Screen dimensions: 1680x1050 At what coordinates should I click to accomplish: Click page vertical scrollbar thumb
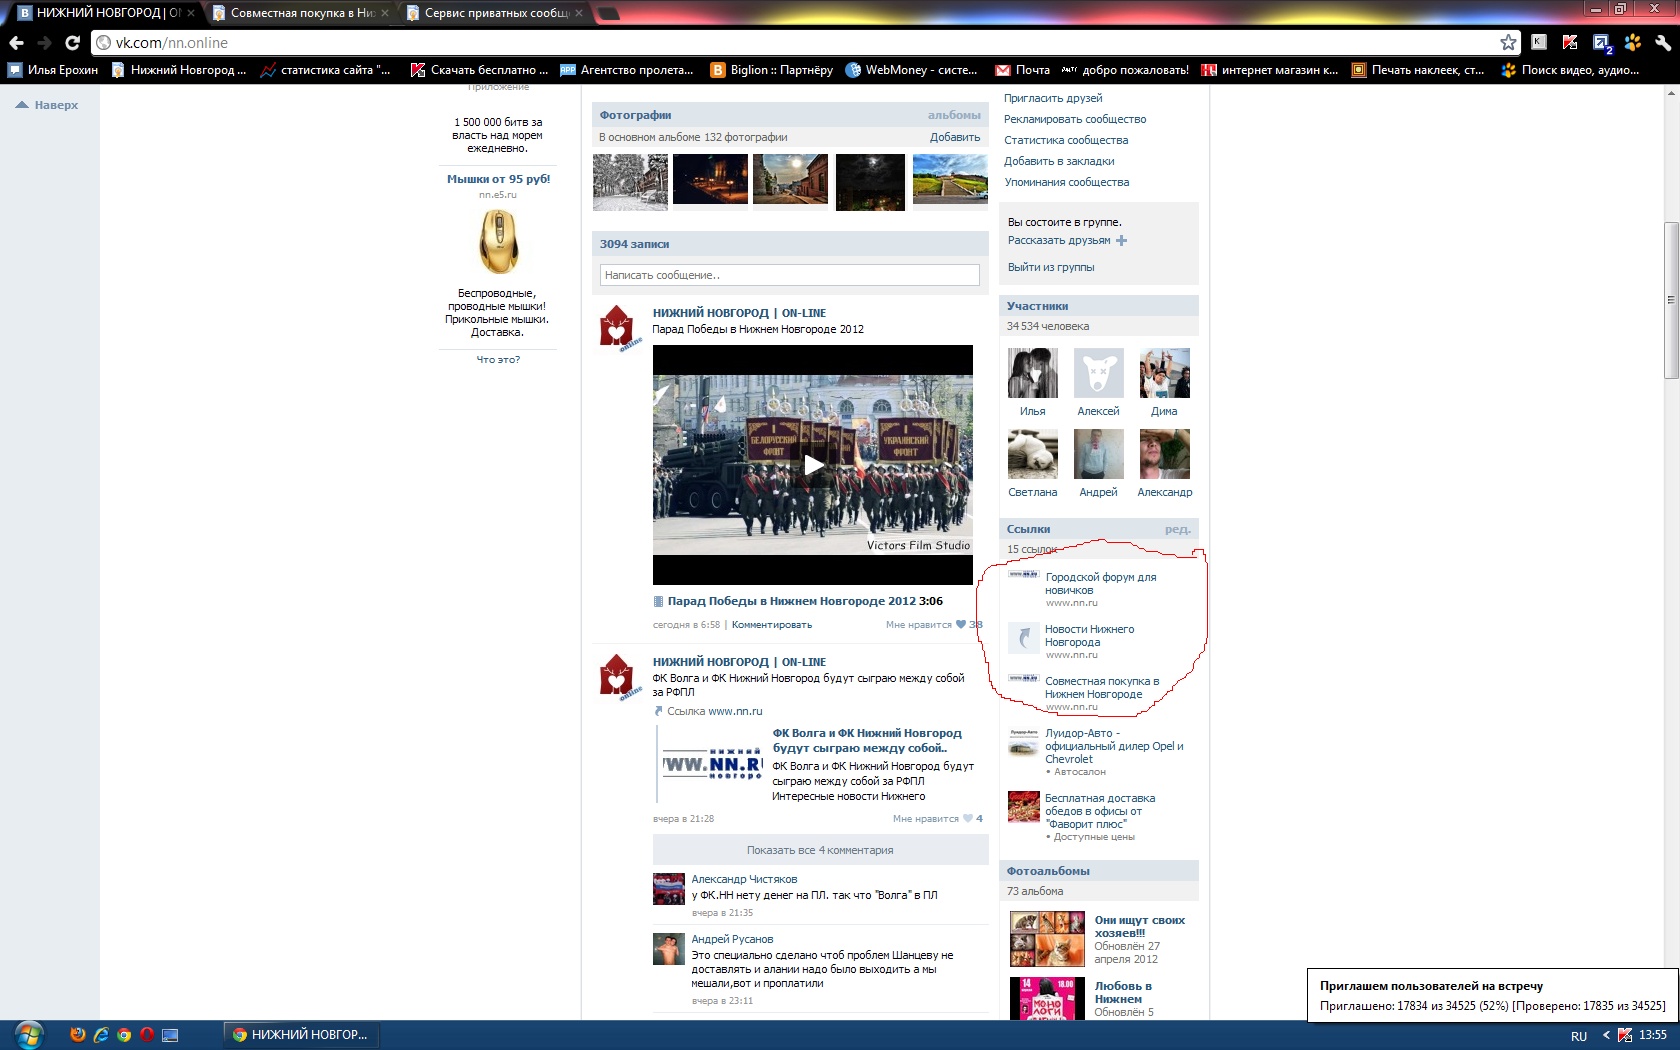click(x=1671, y=300)
